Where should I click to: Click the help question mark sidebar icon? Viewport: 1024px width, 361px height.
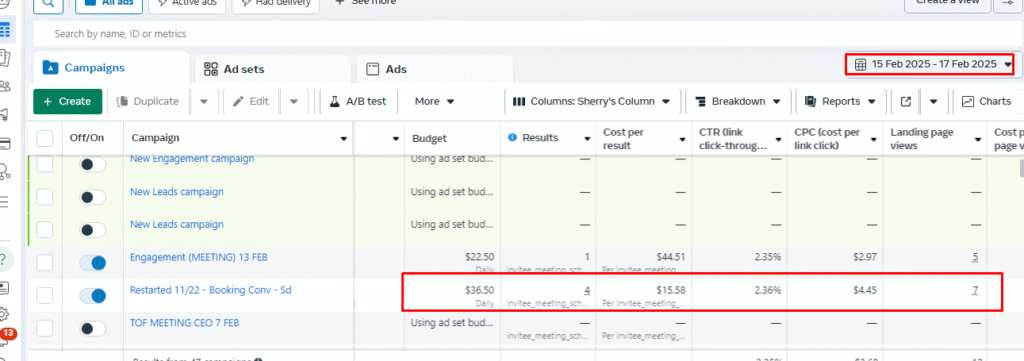(x=6, y=259)
